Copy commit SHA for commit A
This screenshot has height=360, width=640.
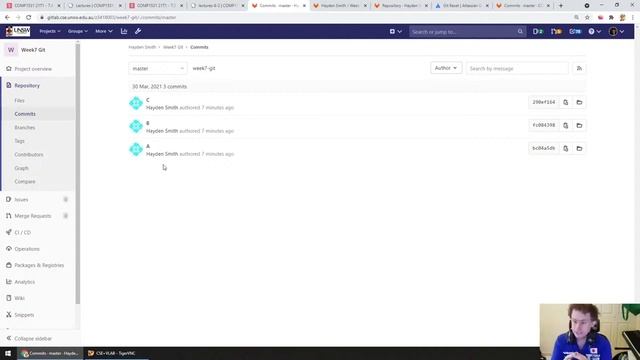click(565, 149)
